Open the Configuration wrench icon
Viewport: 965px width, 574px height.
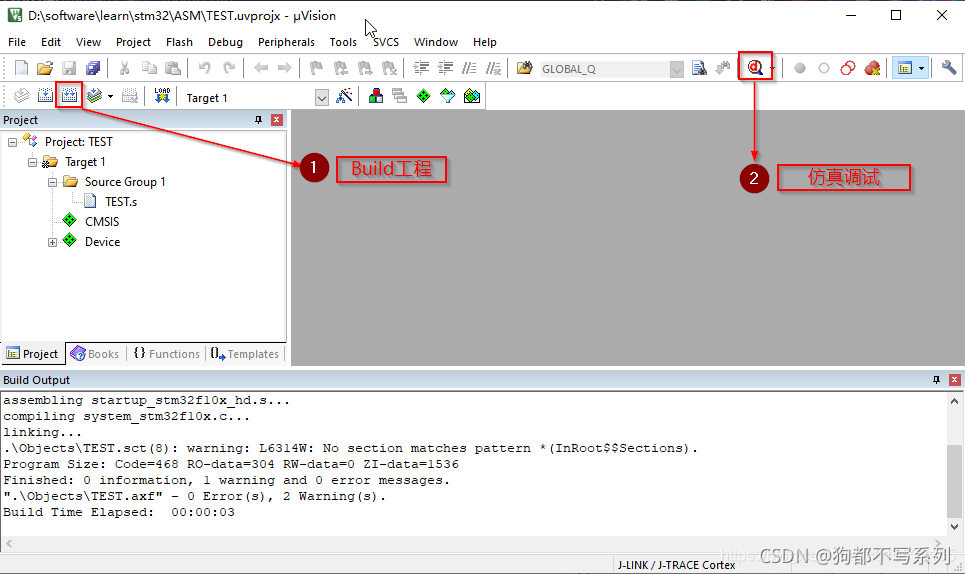tap(948, 68)
